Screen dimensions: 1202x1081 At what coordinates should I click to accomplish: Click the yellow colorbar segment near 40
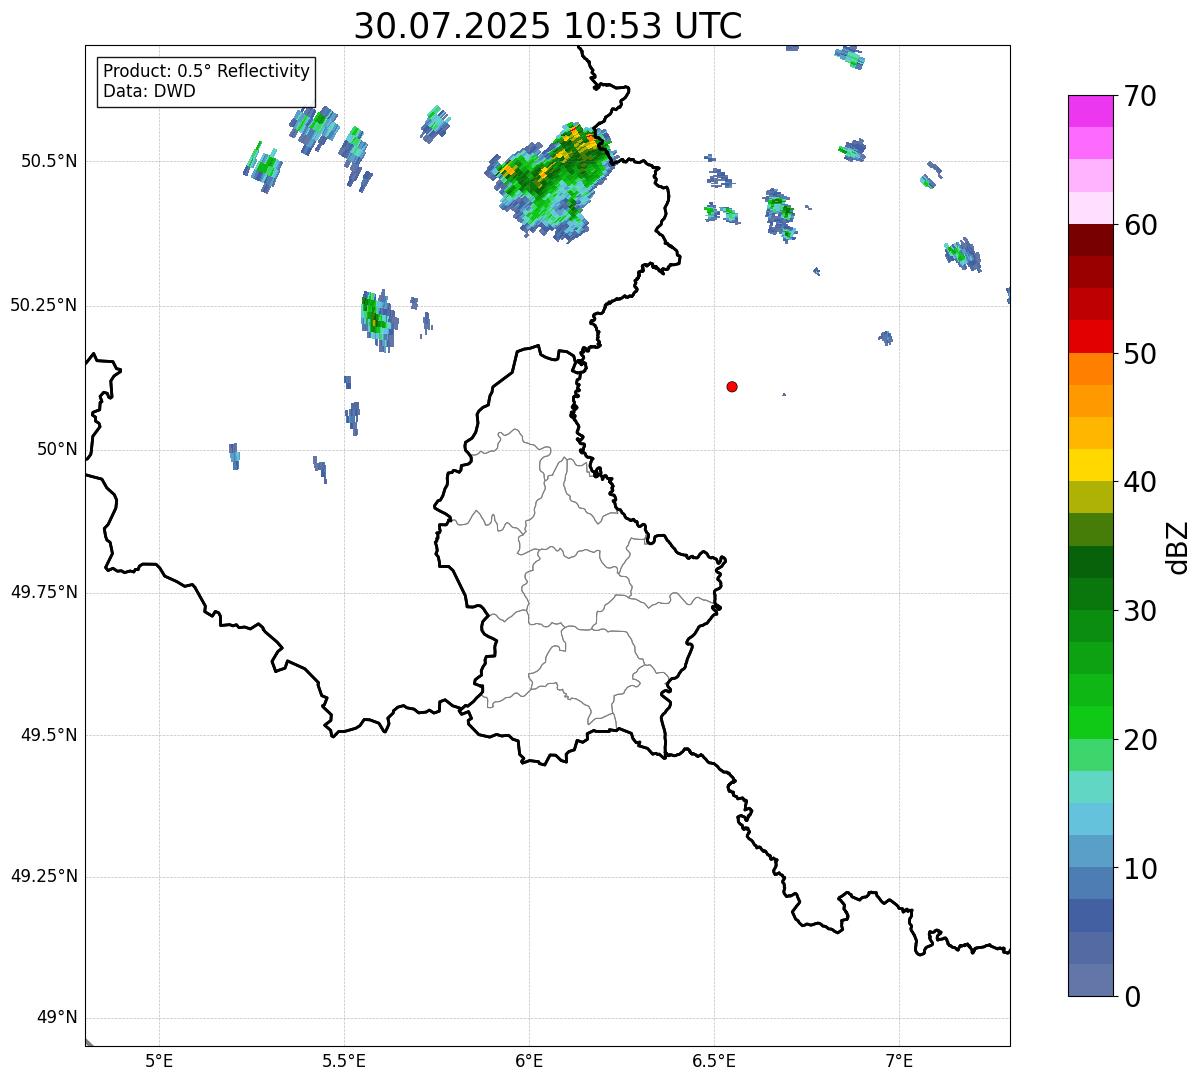click(1091, 465)
